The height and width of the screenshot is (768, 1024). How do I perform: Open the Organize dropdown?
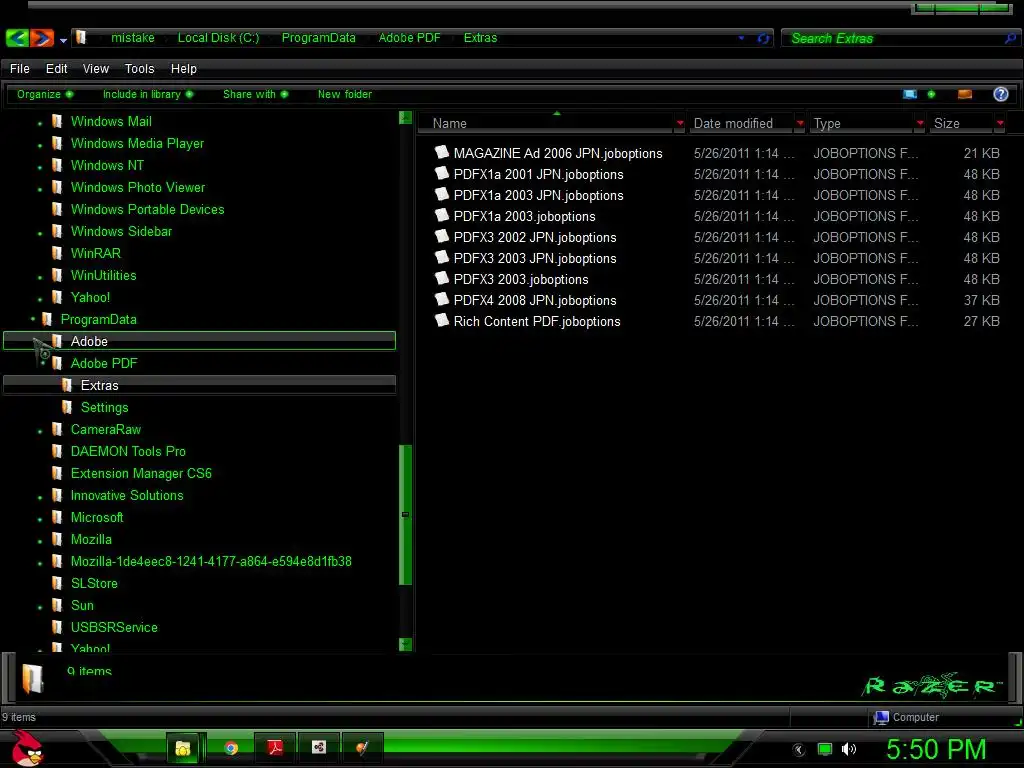click(x=44, y=94)
